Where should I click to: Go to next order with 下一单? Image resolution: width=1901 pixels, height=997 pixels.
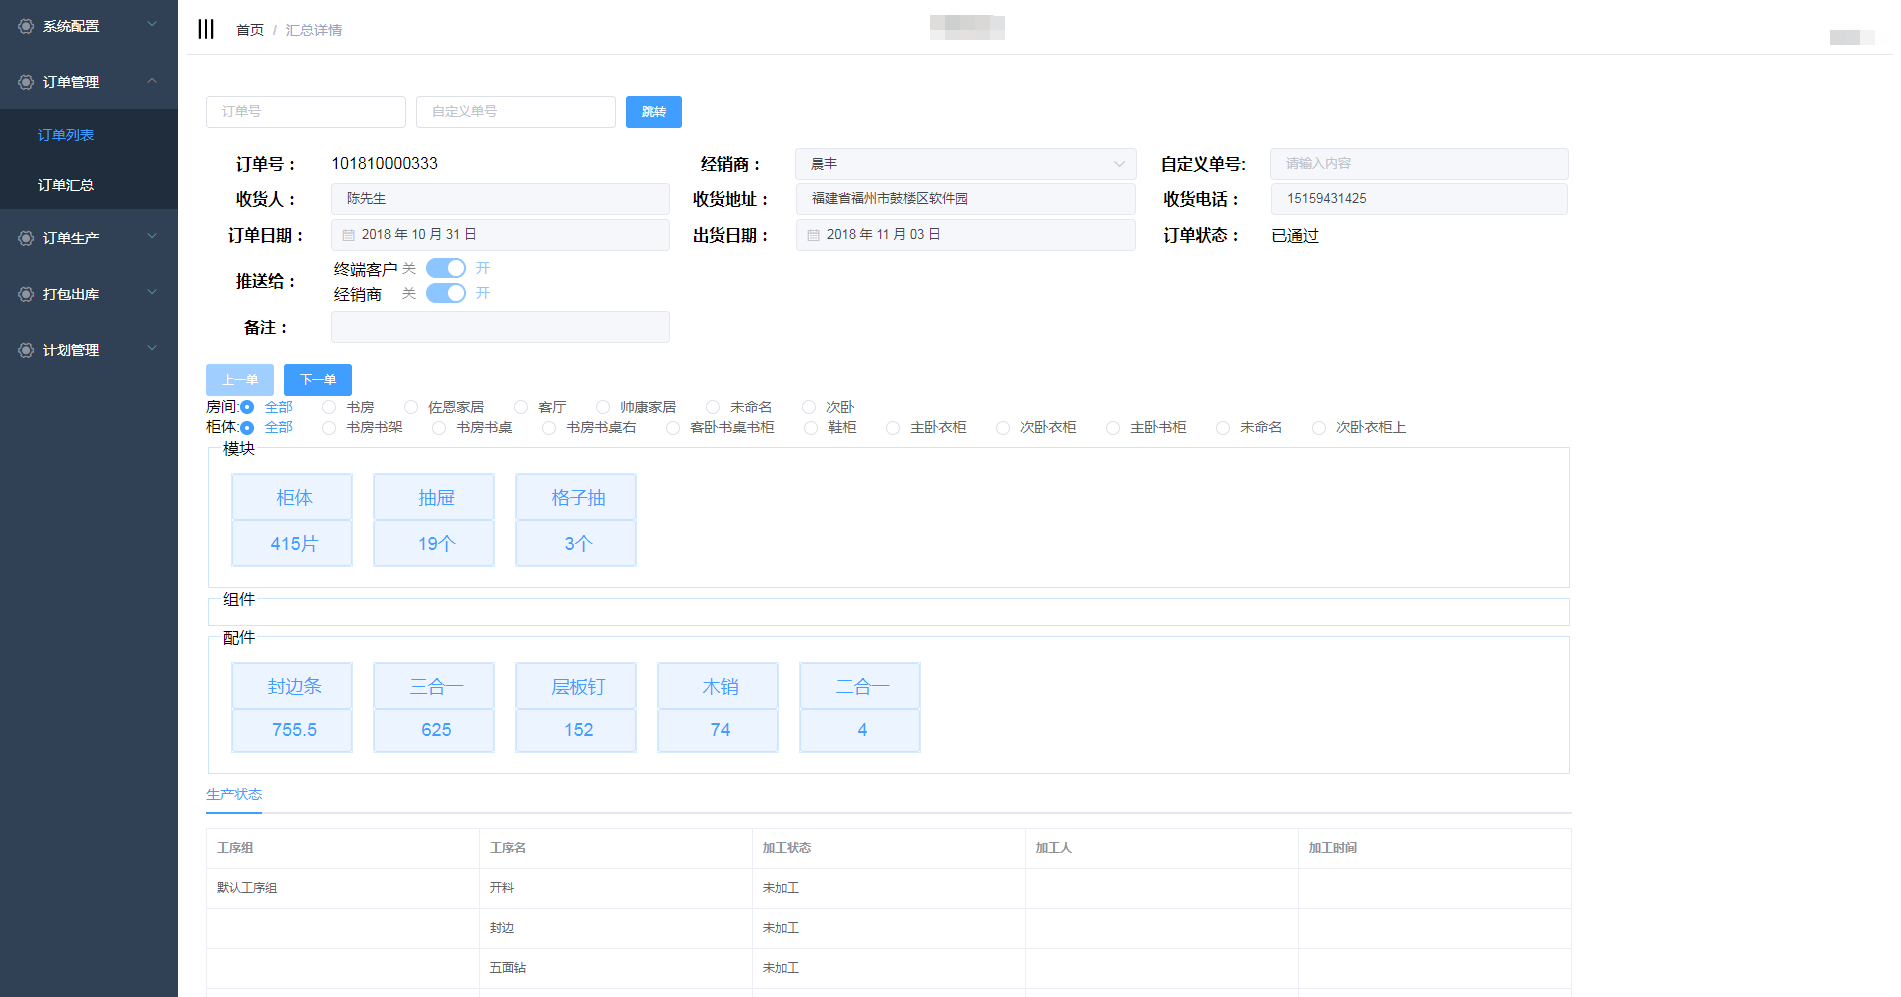point(317,380)
